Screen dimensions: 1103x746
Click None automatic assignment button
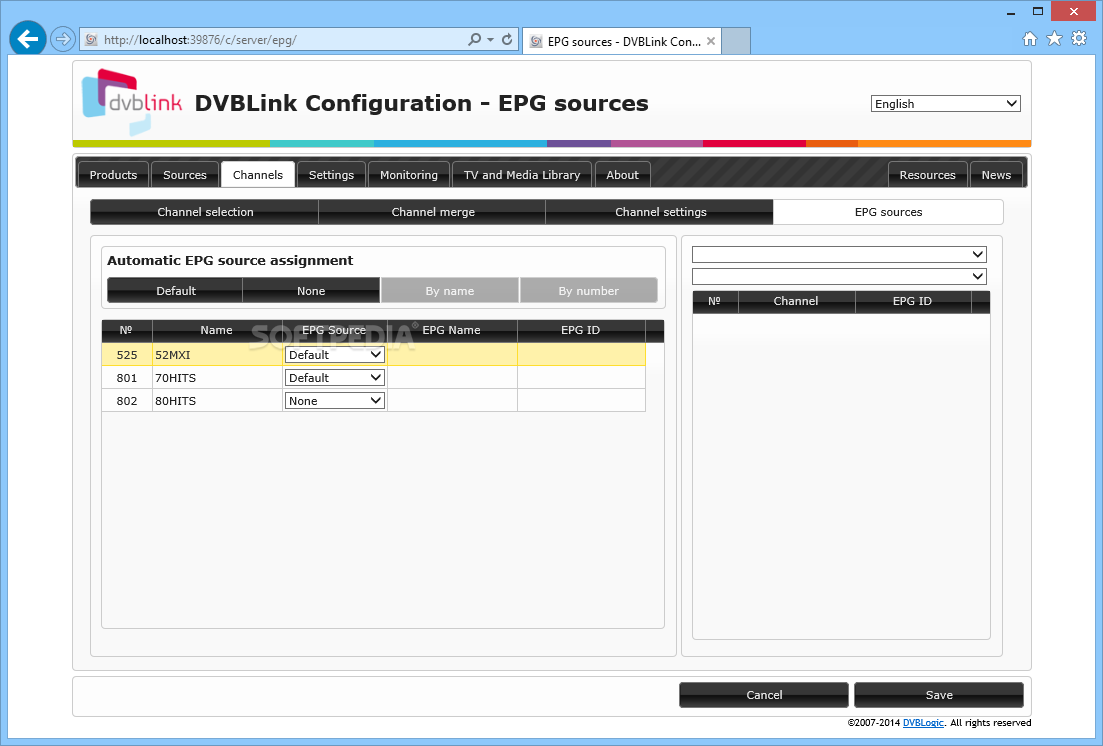(x=311, y=291)
